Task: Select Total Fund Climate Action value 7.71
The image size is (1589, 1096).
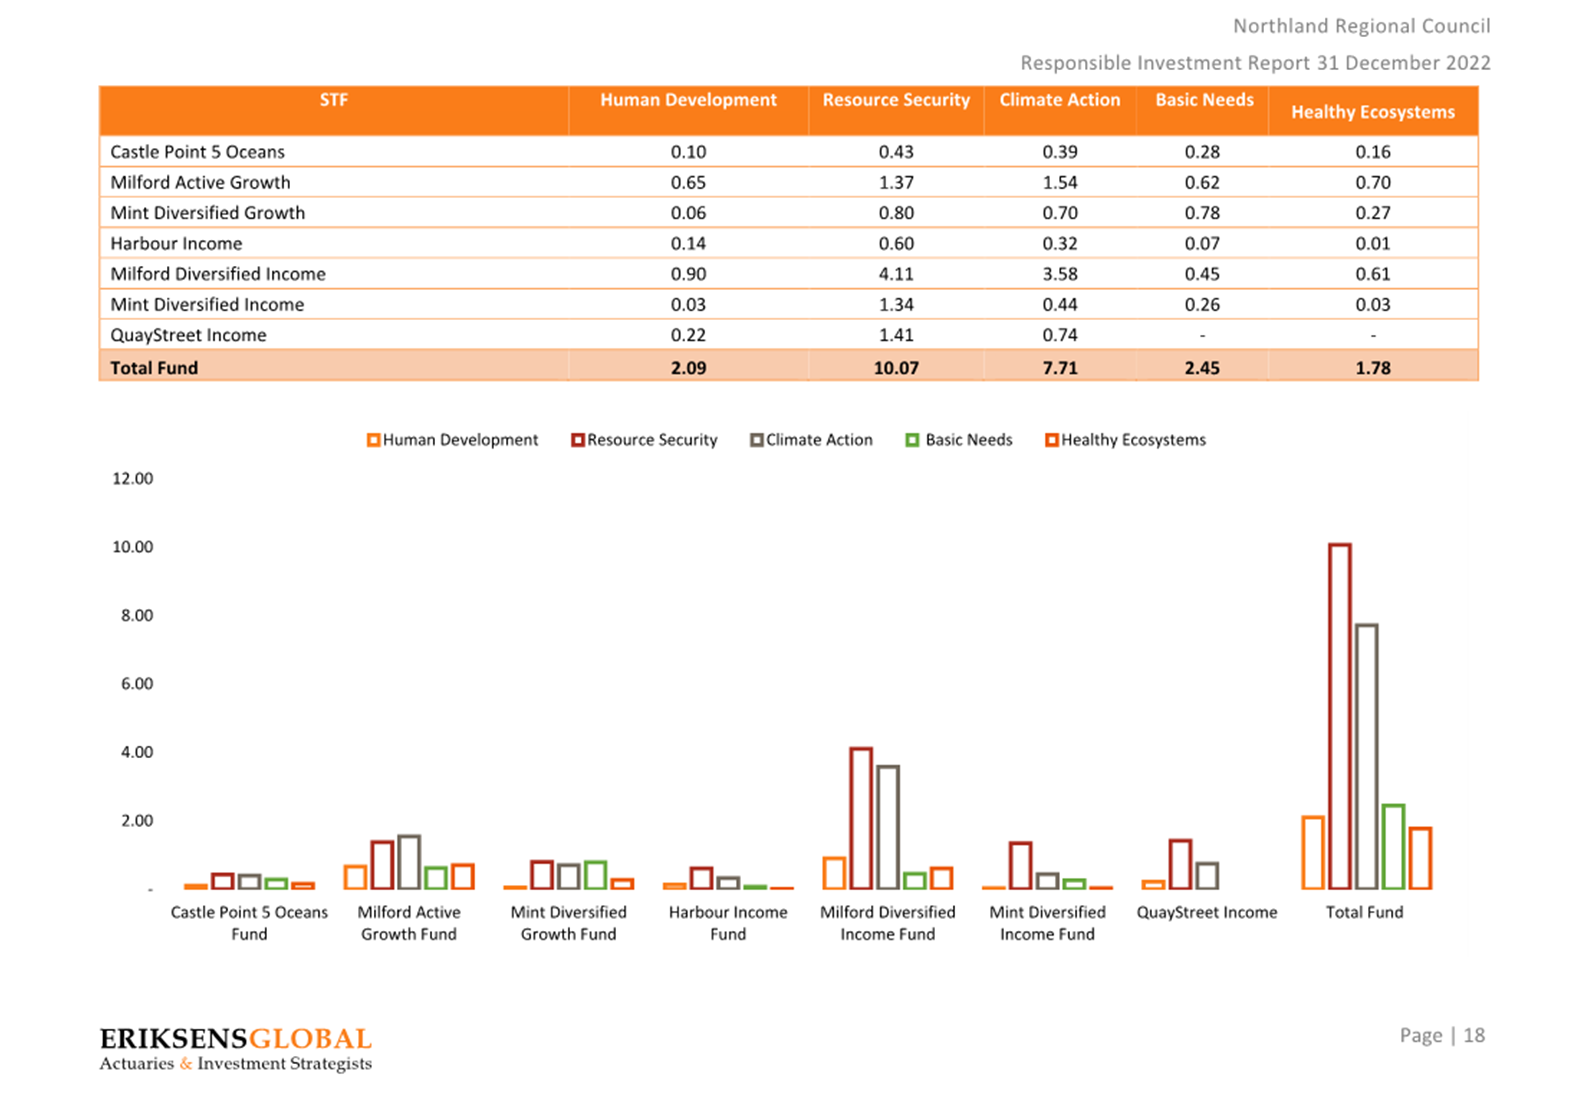Action: click(1060, 368)
